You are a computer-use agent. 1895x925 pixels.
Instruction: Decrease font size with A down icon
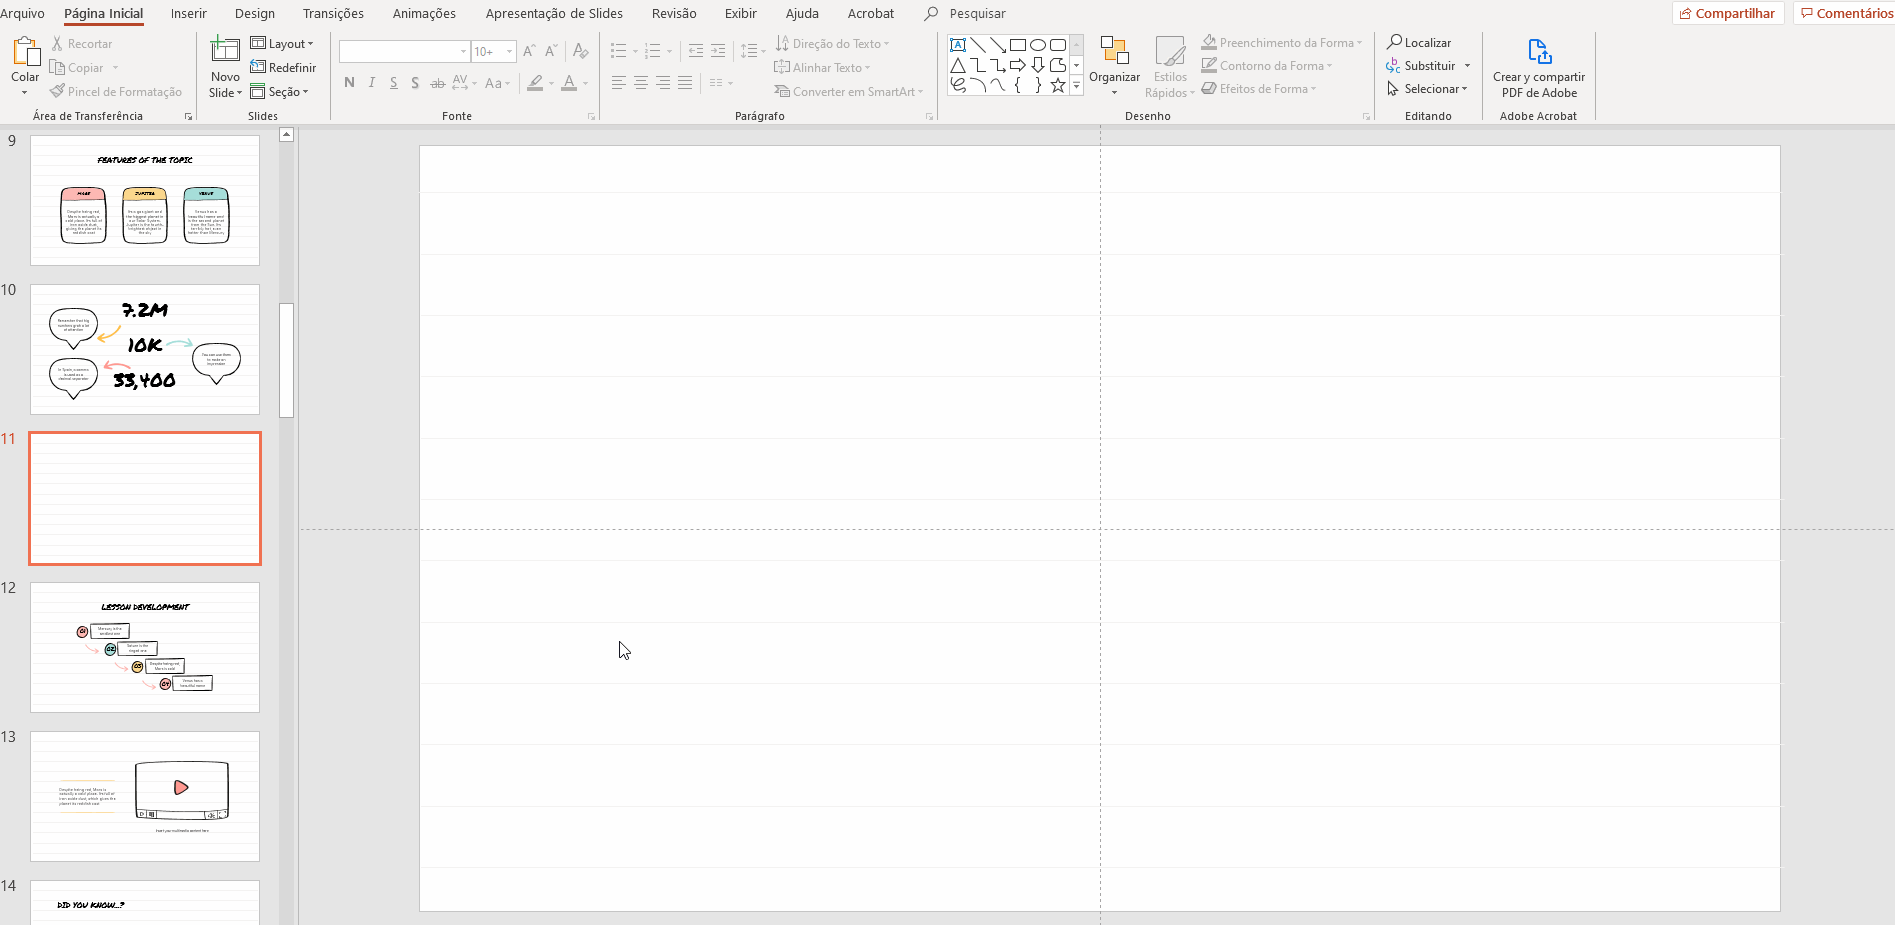click(551, 51)
